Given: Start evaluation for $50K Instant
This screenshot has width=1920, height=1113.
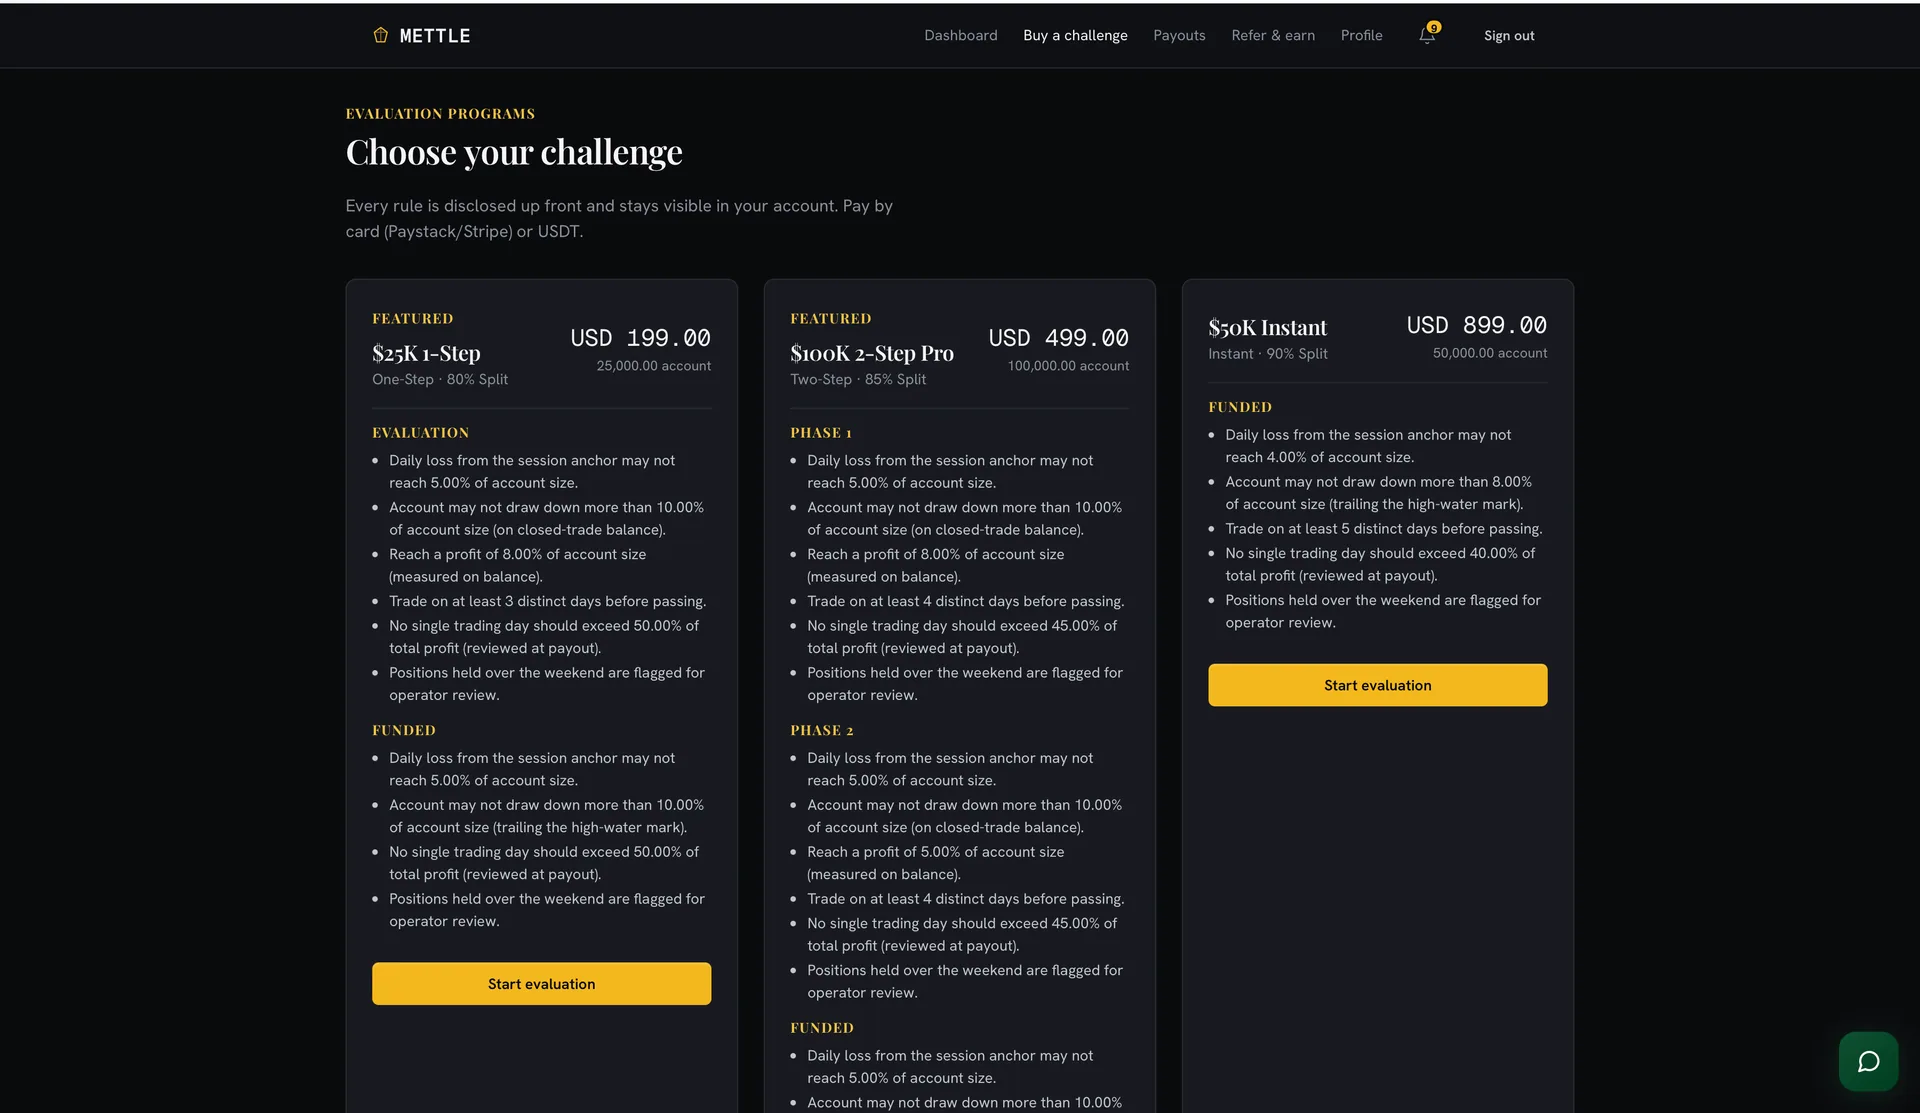Looking at the screenshot, I should [1377, 685].
